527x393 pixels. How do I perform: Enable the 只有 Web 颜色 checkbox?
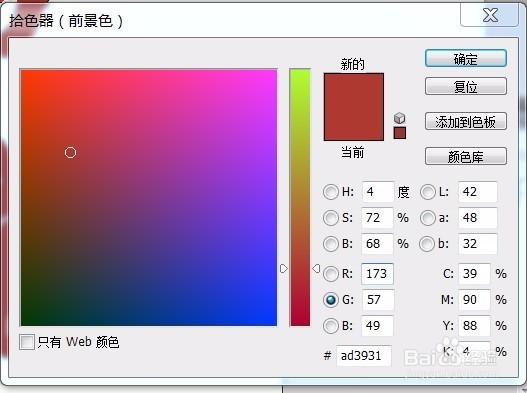click(x=27, y=342)
